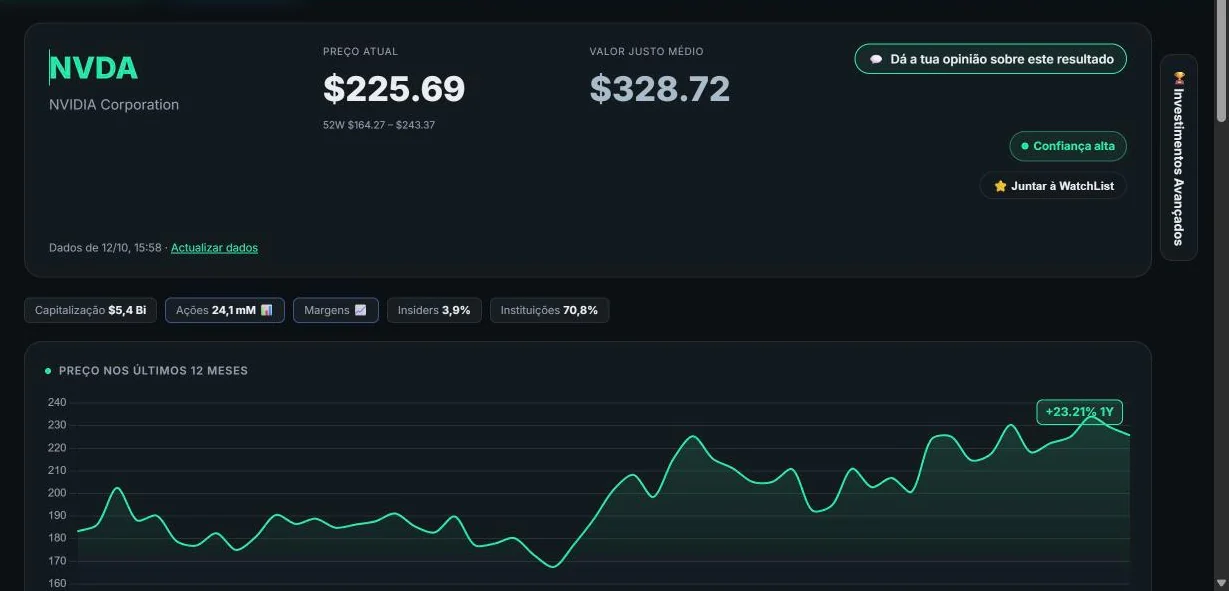Click the NVIDIA Corporation company name
The height and width of the screenshot is (591, 1229).
point(114,105)
